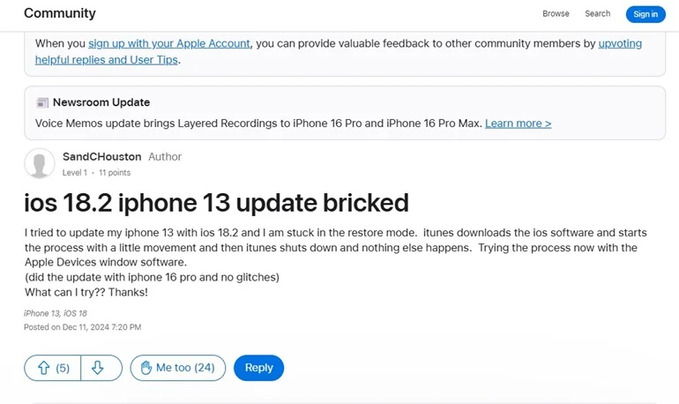Click the Learn more link about Voice Memos
The height and width of the screenshot is (404, 679).
pos(518,123)
